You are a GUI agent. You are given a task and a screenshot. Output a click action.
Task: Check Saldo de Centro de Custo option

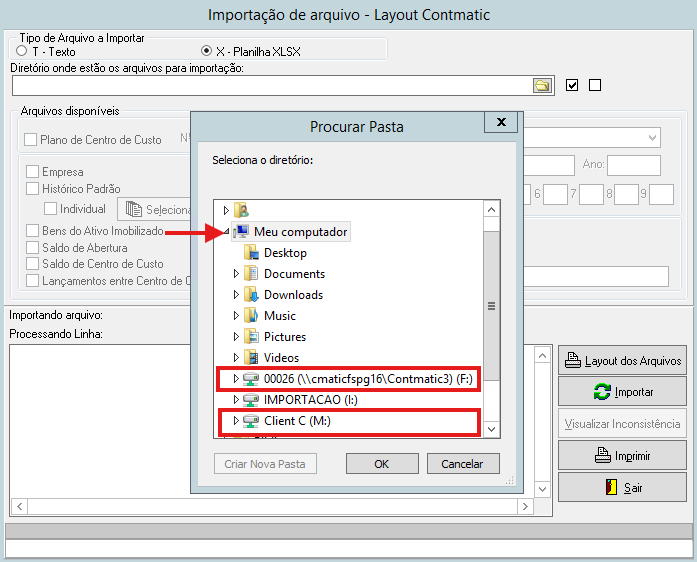pos(32,264)
